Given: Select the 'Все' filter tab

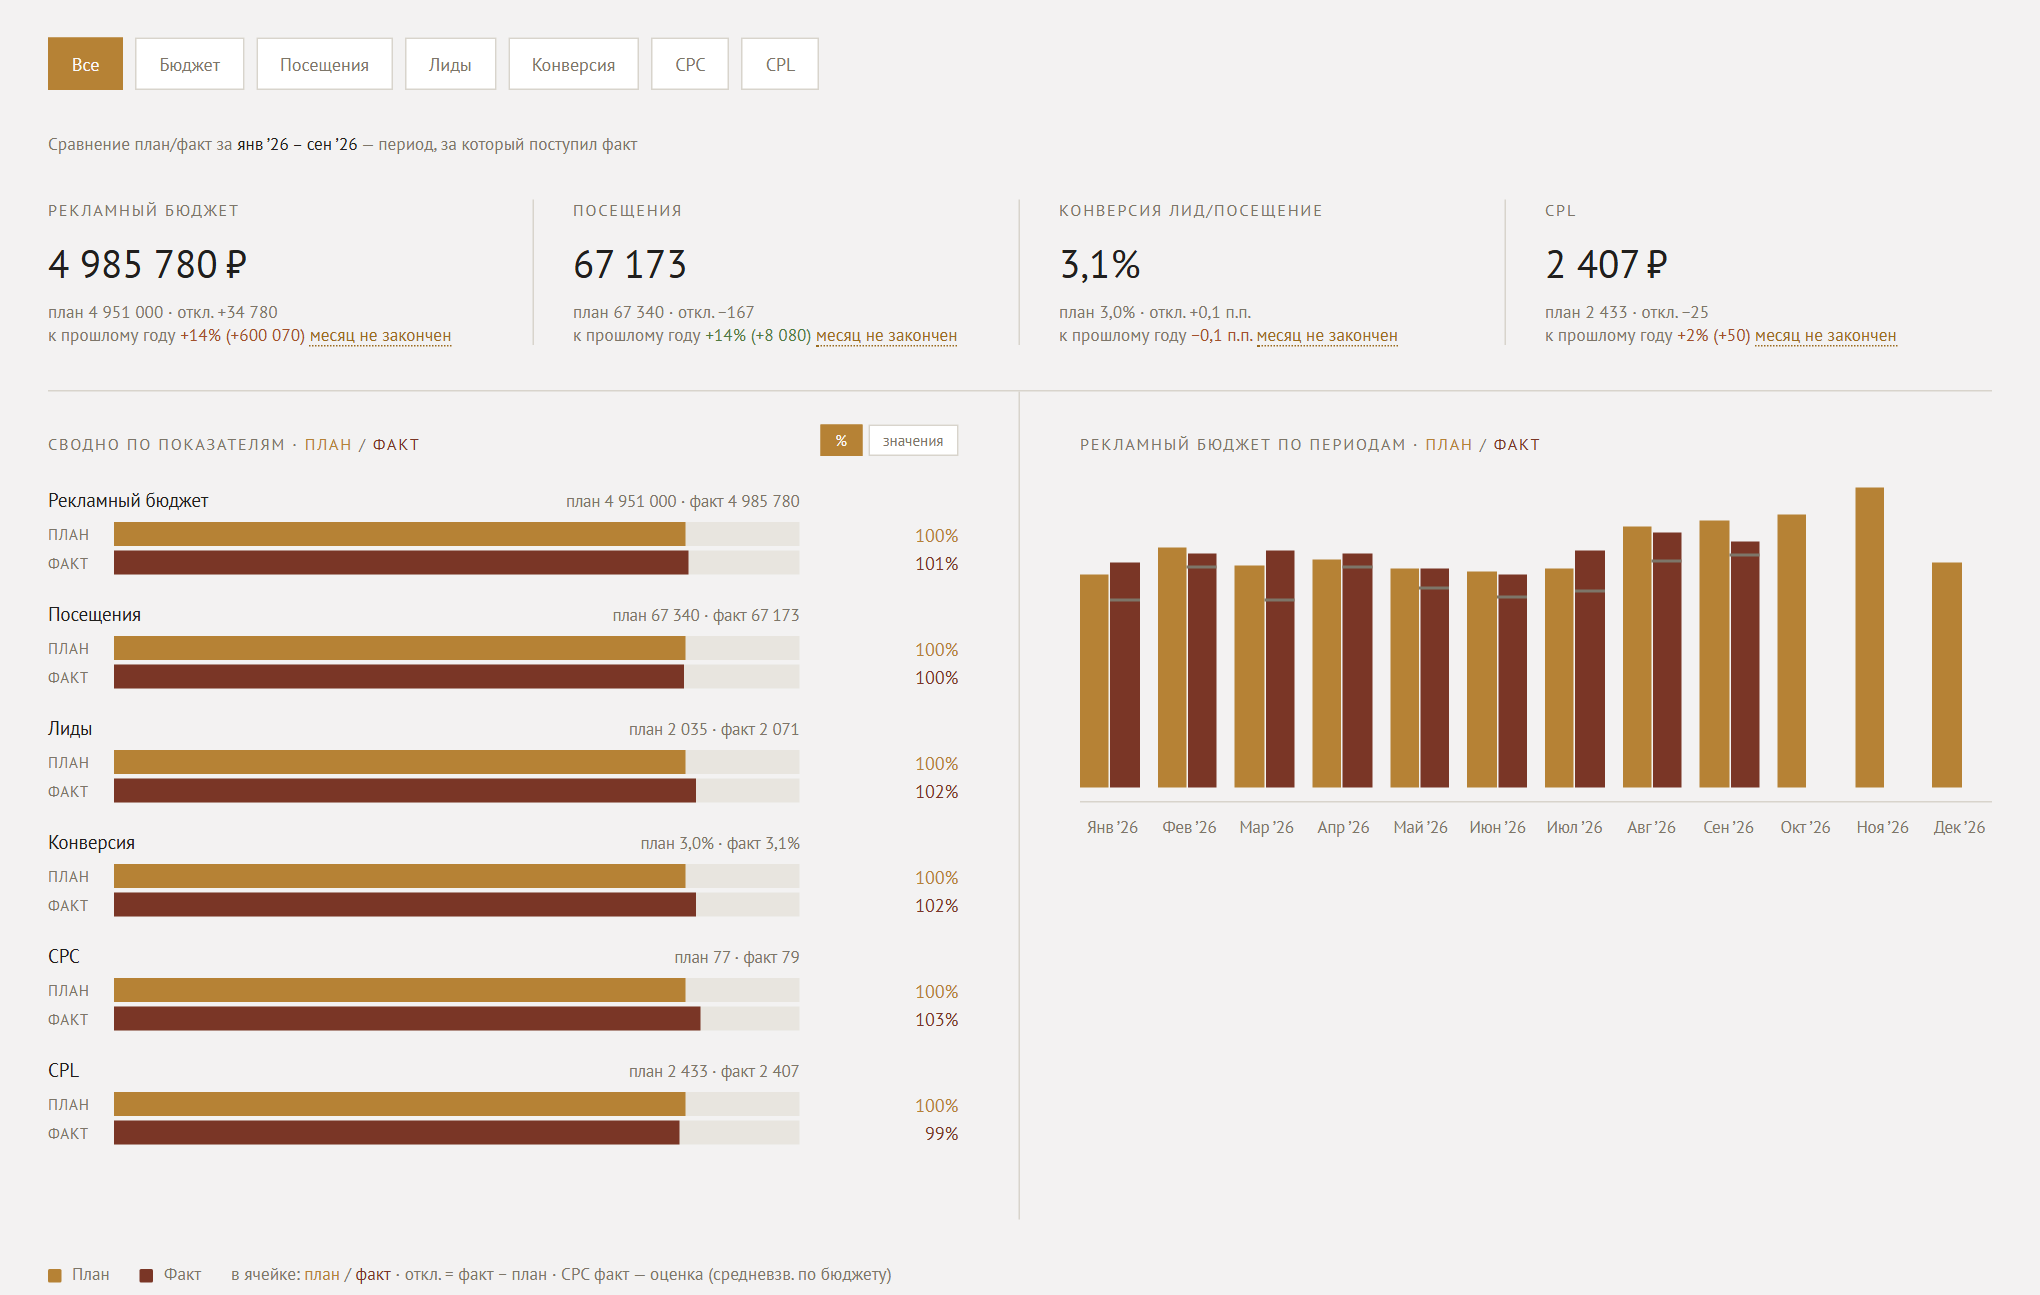Looking at the screenshot, I should coord(85,64).
